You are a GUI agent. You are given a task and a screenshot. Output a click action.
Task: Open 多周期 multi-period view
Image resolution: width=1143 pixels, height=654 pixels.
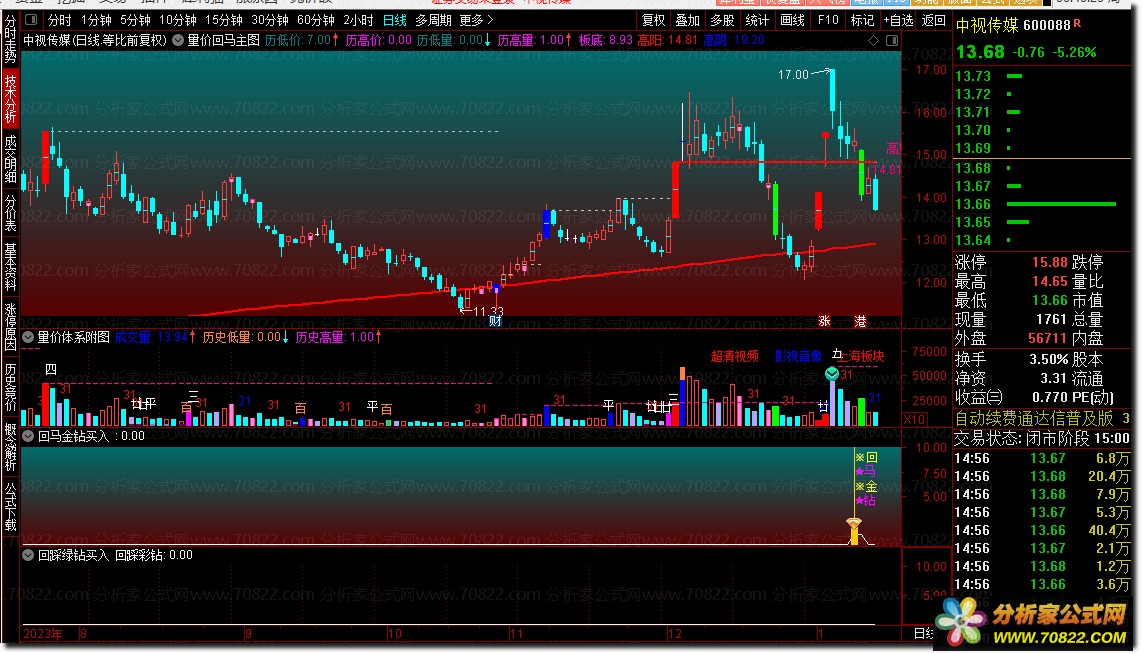click(x=433, y=20)
